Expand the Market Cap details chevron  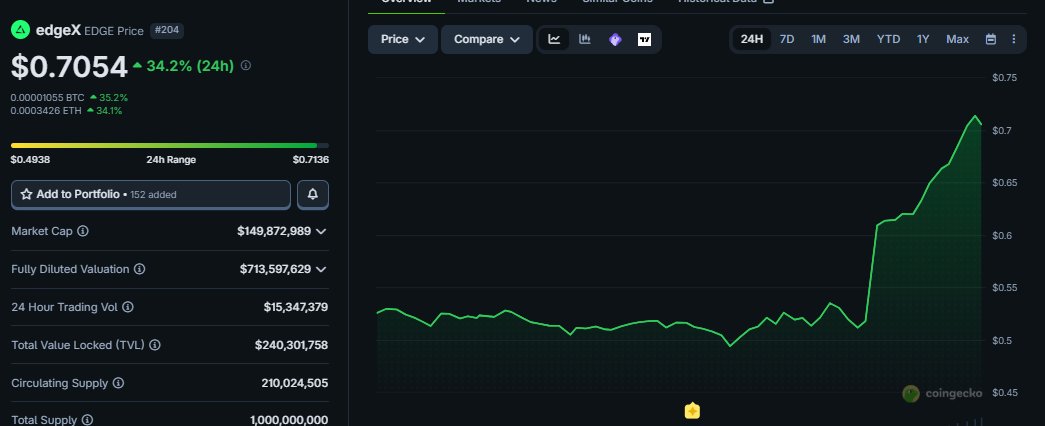coord(321,231)
